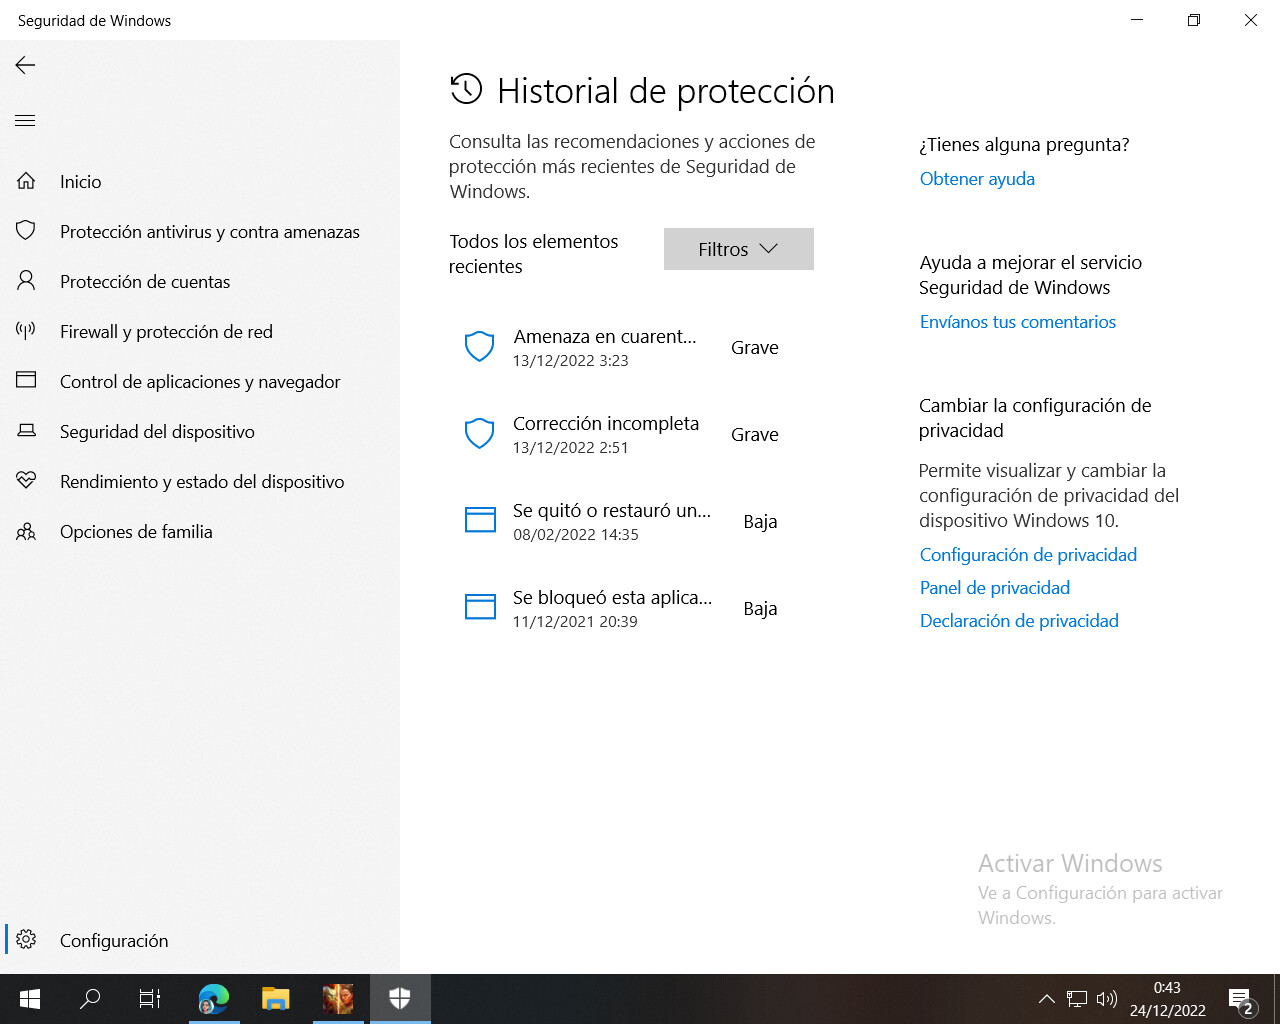Click Grave severity of Corrección incompleta
Screen dimensions: 1280x1024
(x=755, y=435)
